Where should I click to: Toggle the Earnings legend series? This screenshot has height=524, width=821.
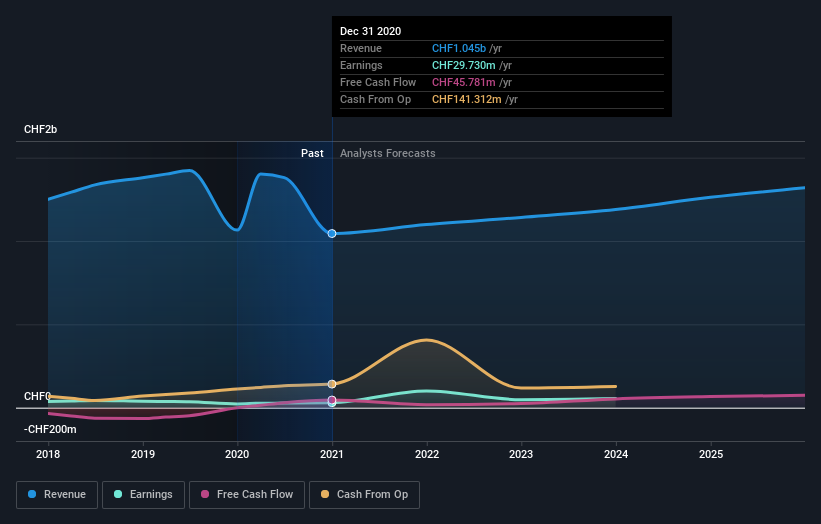143,495
